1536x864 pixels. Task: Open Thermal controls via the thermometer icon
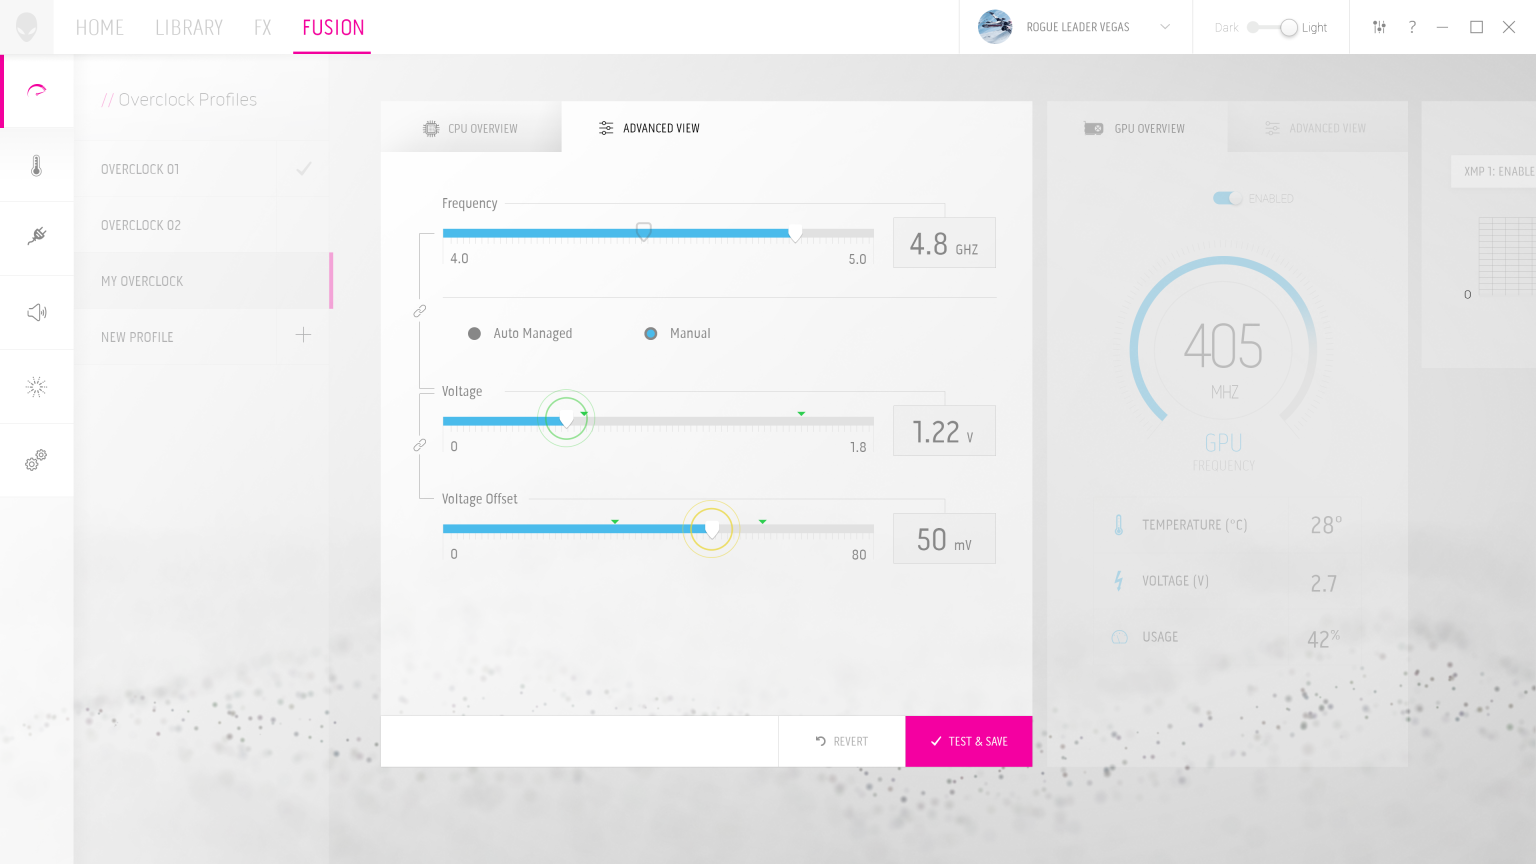pyautogui.click(x=36, y=164)
